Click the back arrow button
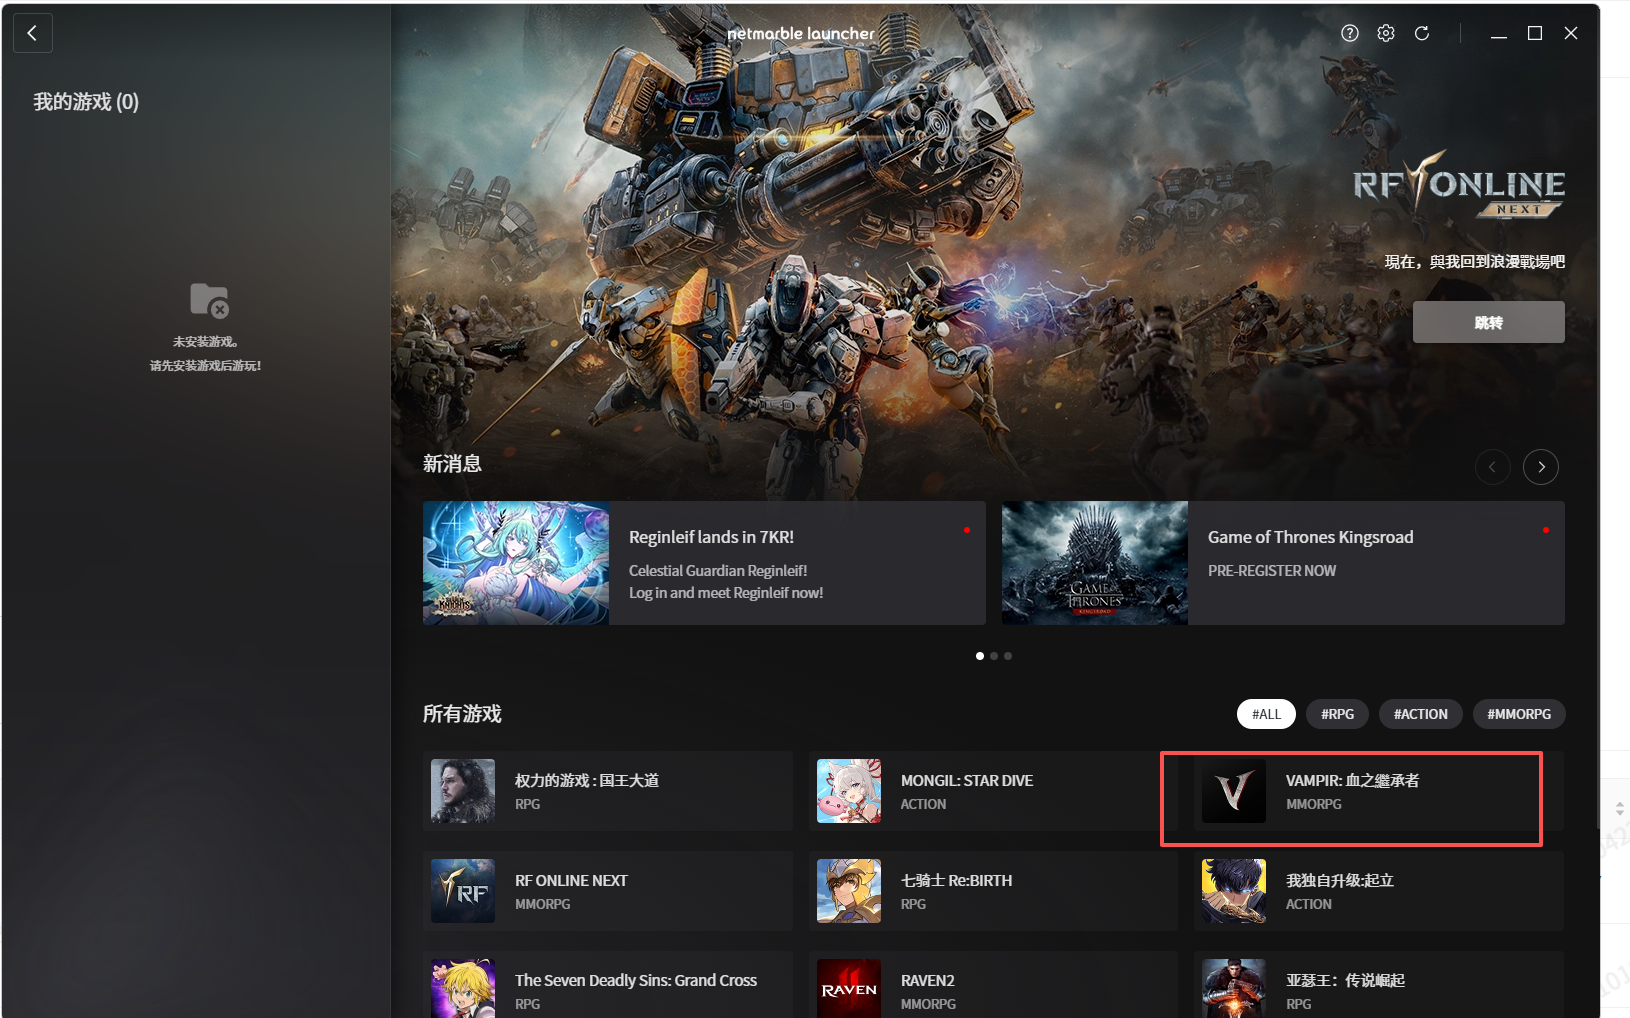Screen dimensions: 1630x1018 [32, 33]
